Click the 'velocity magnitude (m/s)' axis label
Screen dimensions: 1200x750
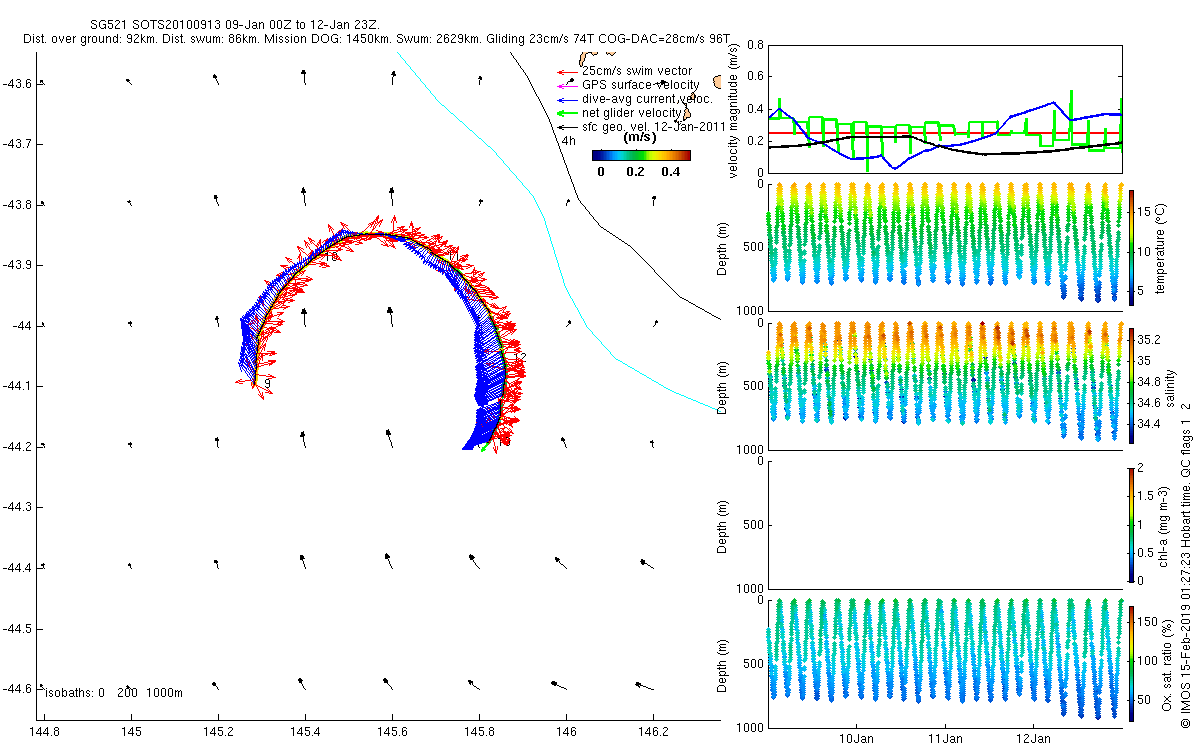coord(734,109)
